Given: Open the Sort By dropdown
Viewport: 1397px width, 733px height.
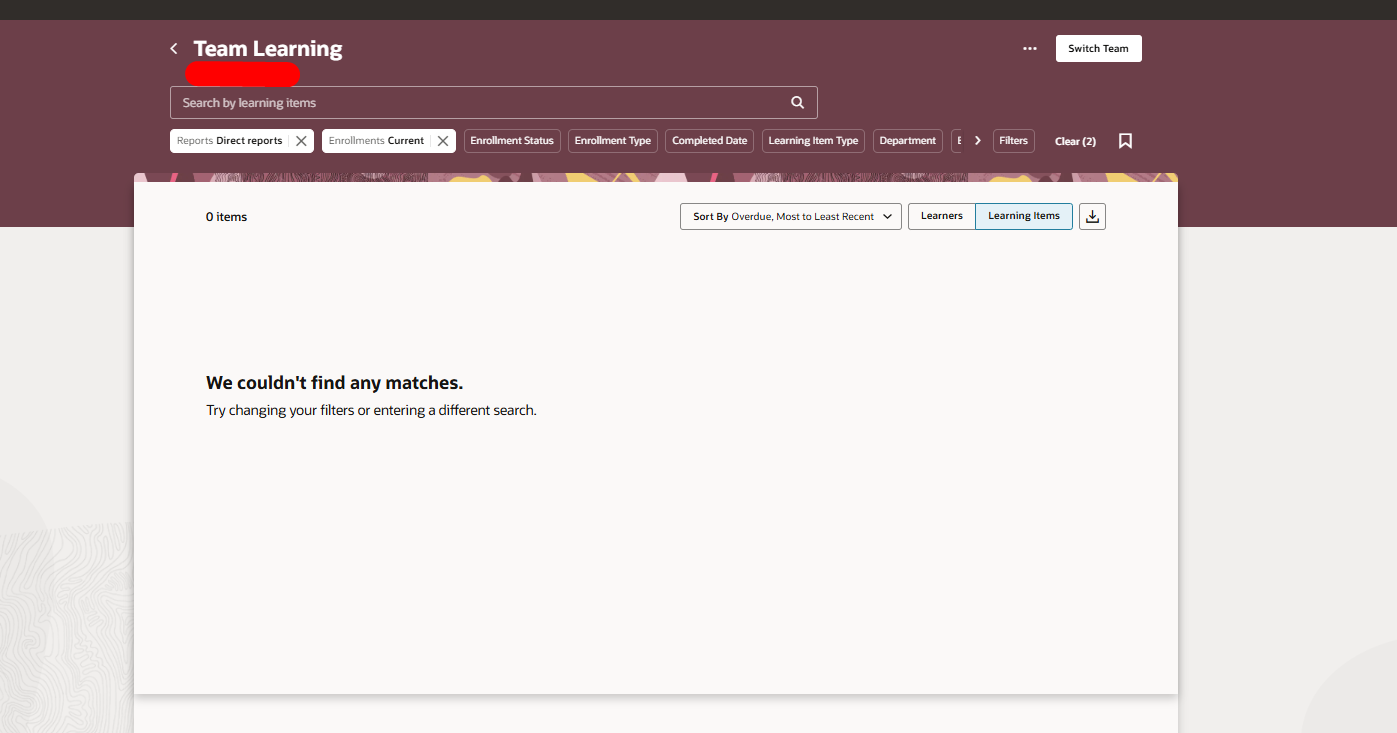Looking at the screenshot, I should pyautogui.click(x=791, y=216).
